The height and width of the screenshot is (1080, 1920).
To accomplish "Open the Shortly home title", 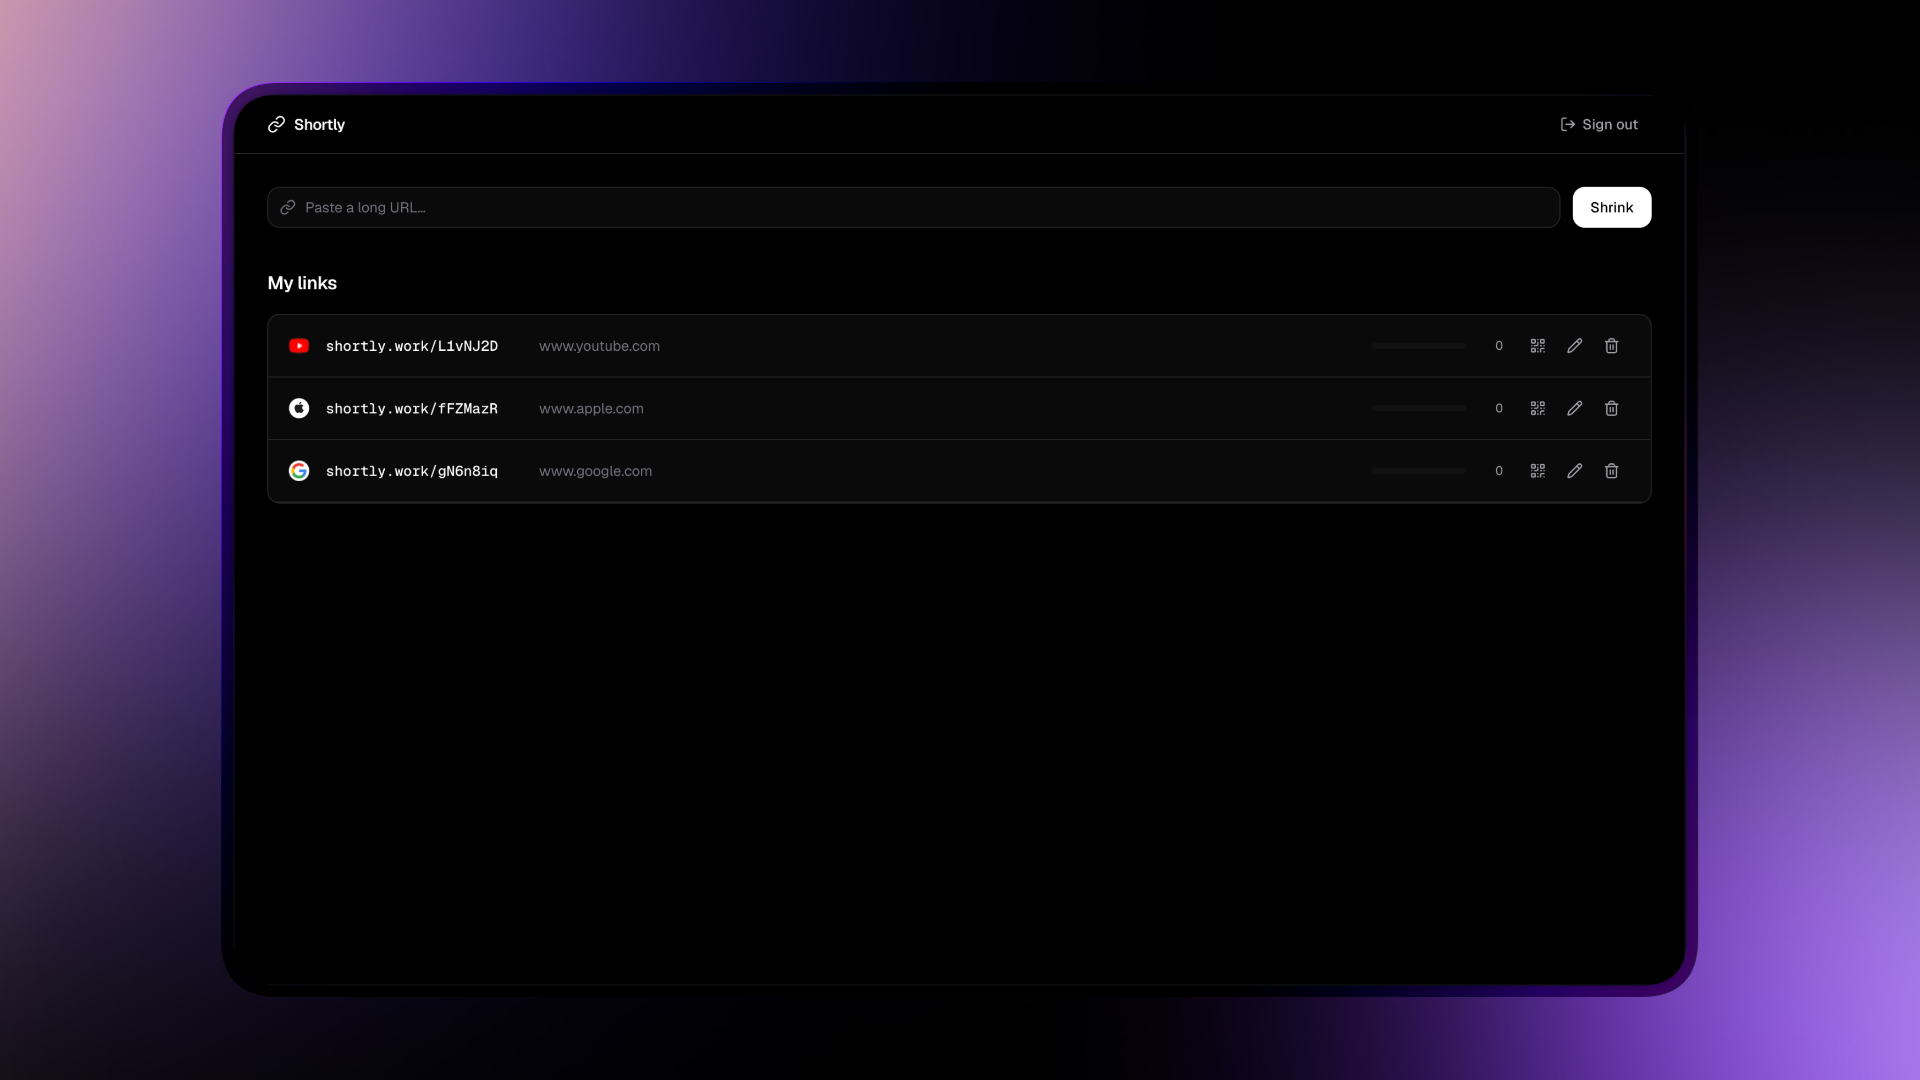I will 319,125.
